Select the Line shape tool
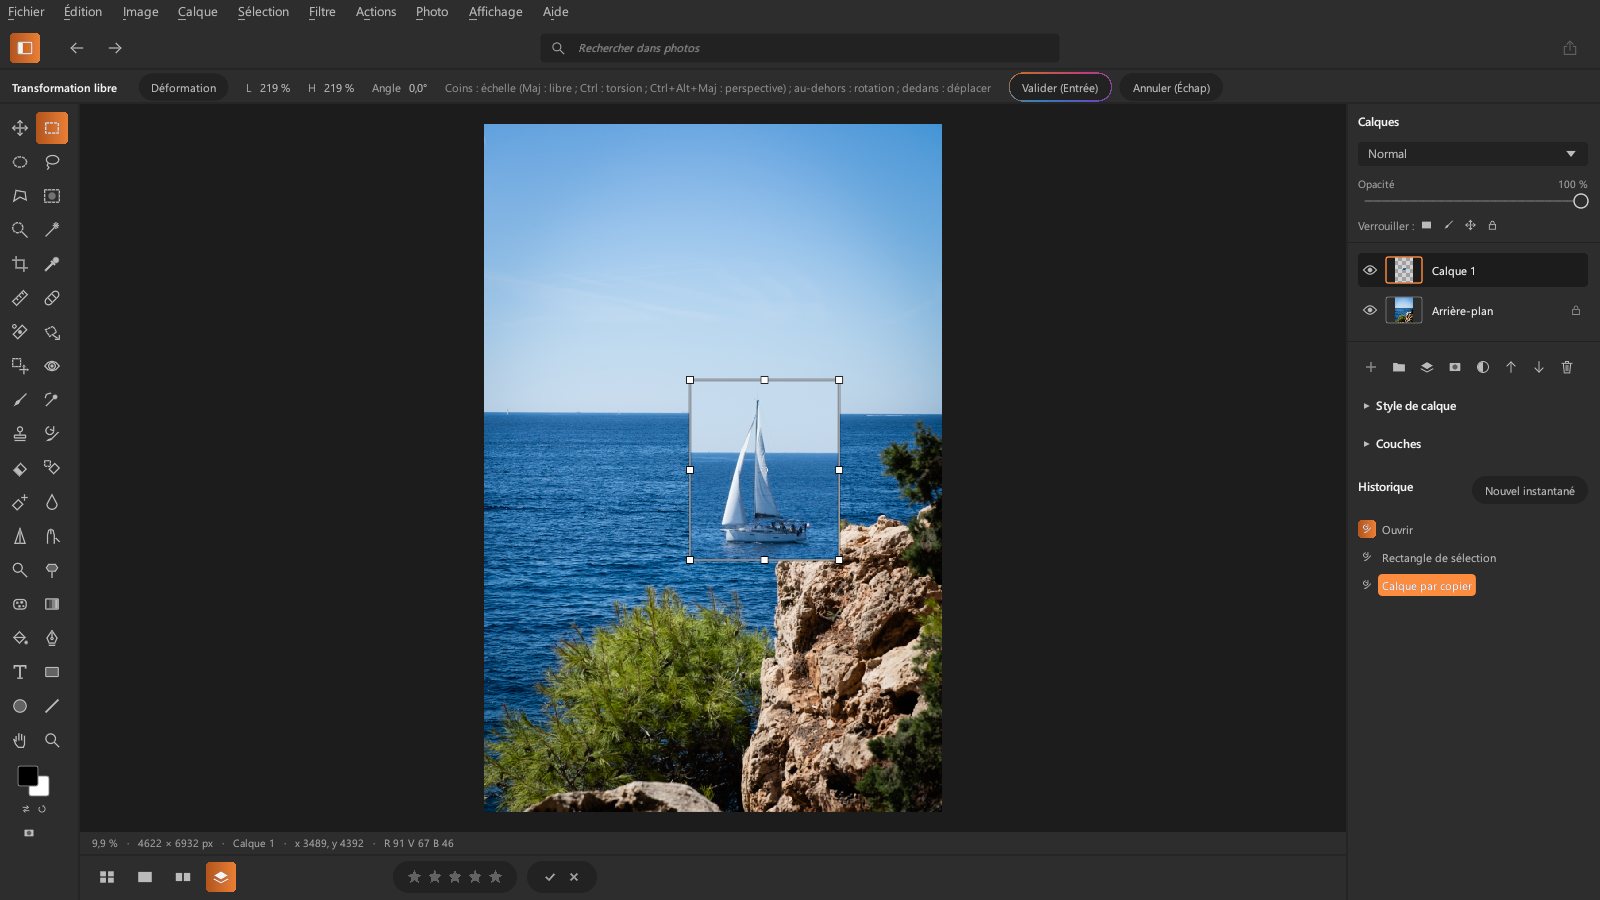Viewport: 1600px width, 900px height. pos(52,706)
